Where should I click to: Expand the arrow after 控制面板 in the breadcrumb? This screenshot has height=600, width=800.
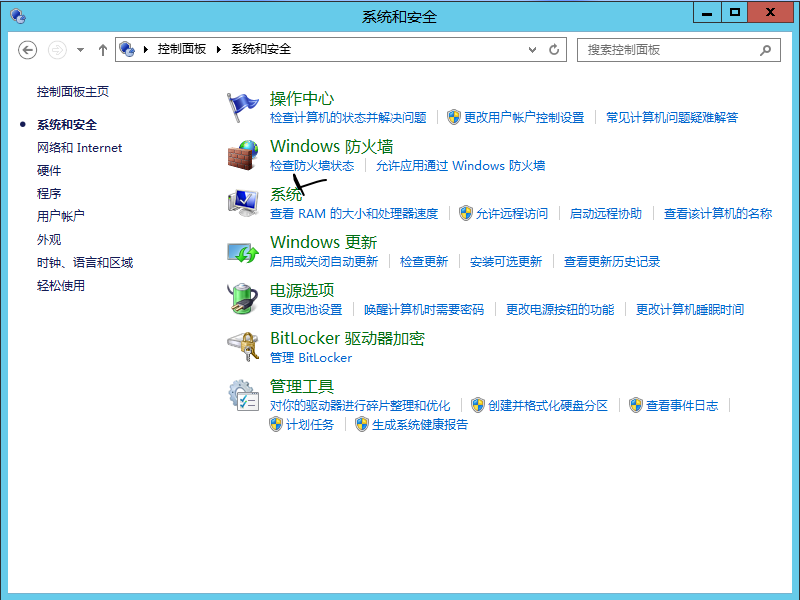tap(219, 49)
